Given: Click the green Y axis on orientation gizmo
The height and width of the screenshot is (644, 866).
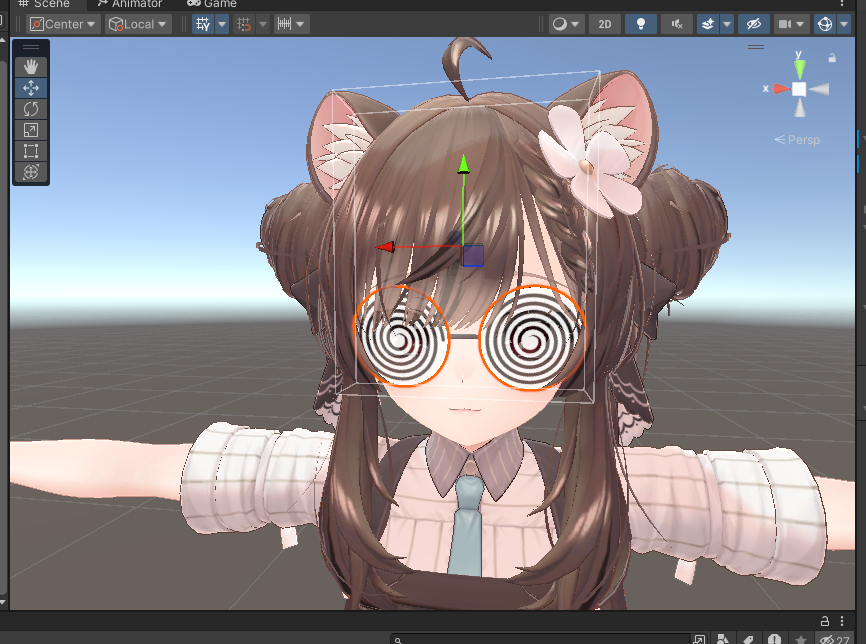Looking at the screenshot, I should 799,69.
